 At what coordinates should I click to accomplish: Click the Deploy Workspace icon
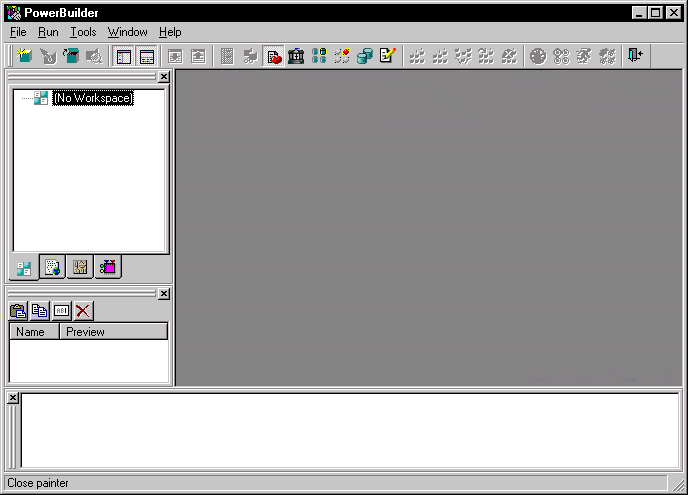tap(463, 56)
